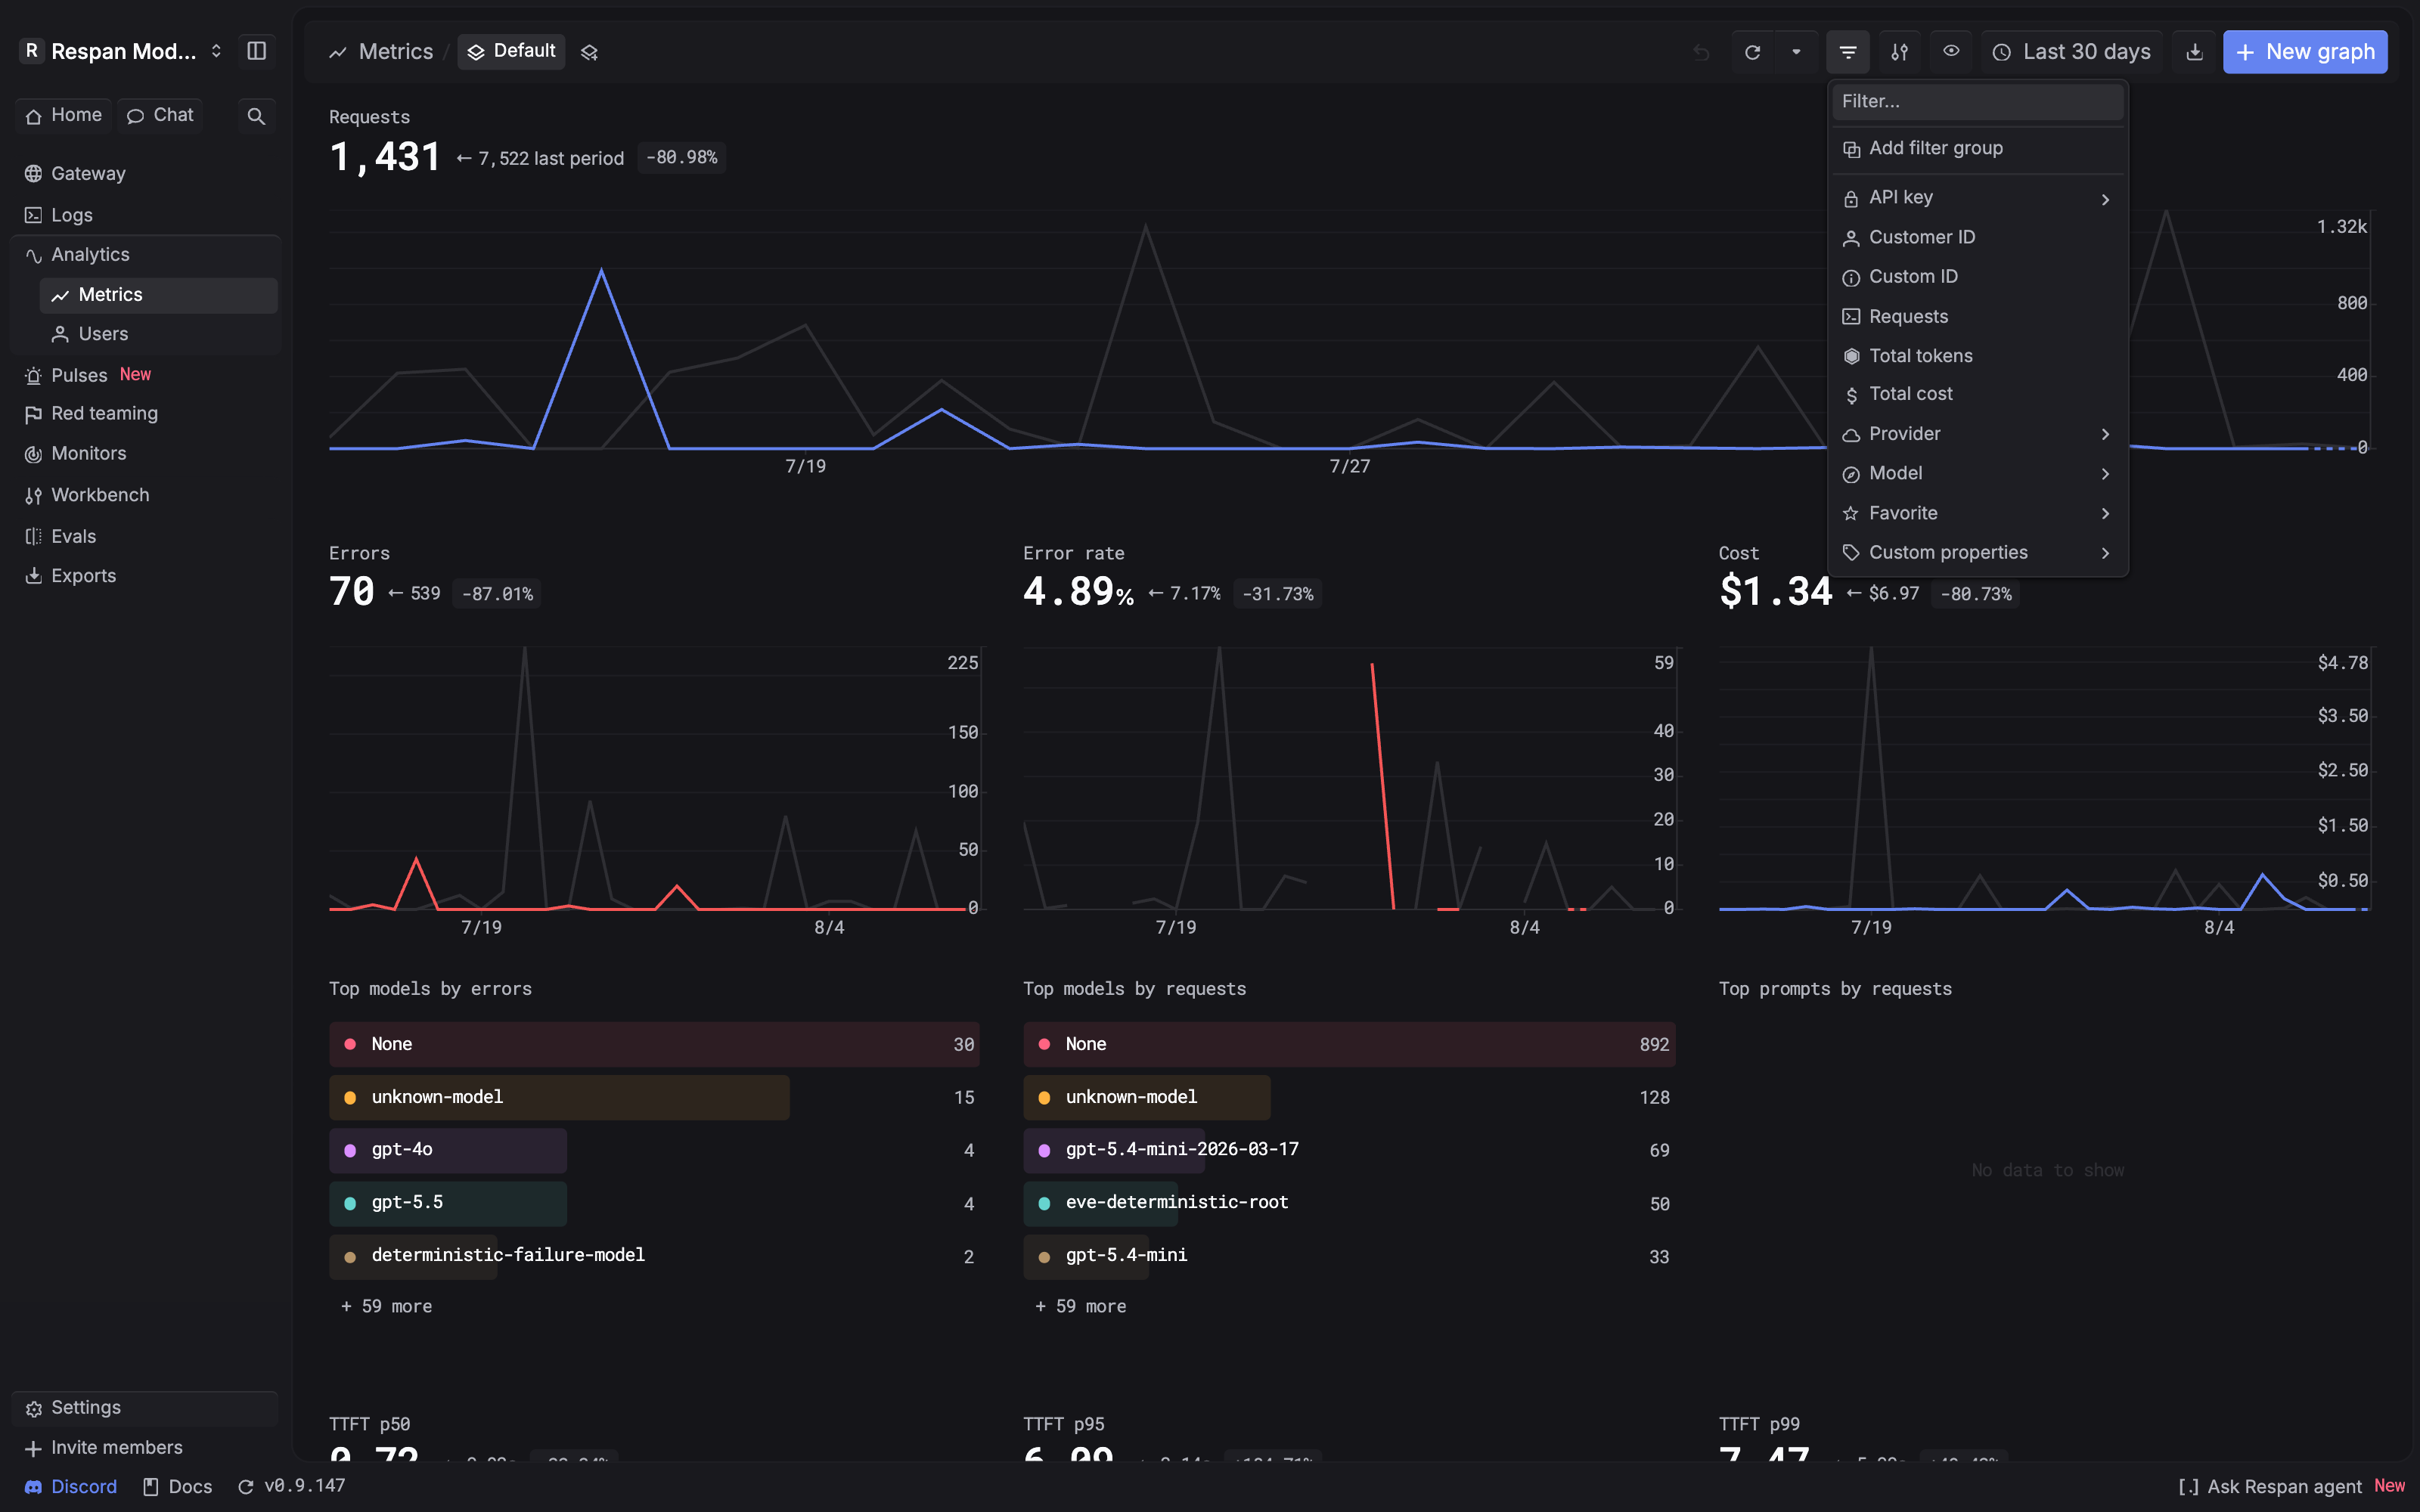Click teal dot beside gpt-5.5

click(350, 1203)
